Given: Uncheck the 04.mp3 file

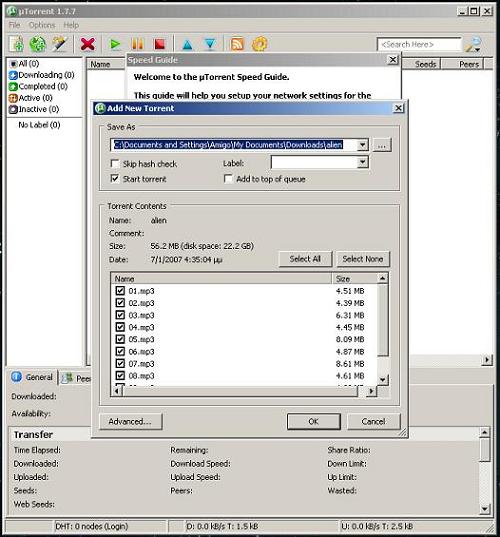Looking at the screenshot, I should [120, 327].
